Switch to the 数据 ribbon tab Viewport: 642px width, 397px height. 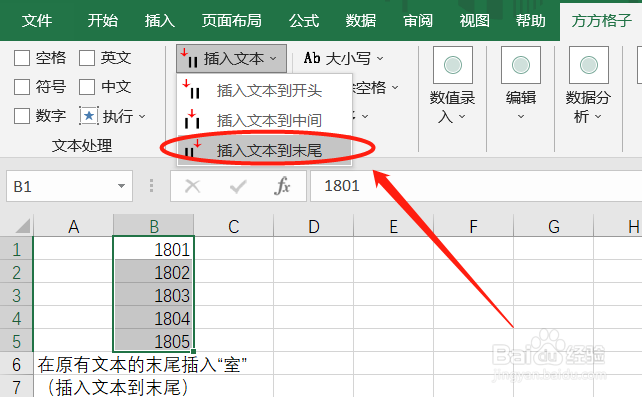361,20
